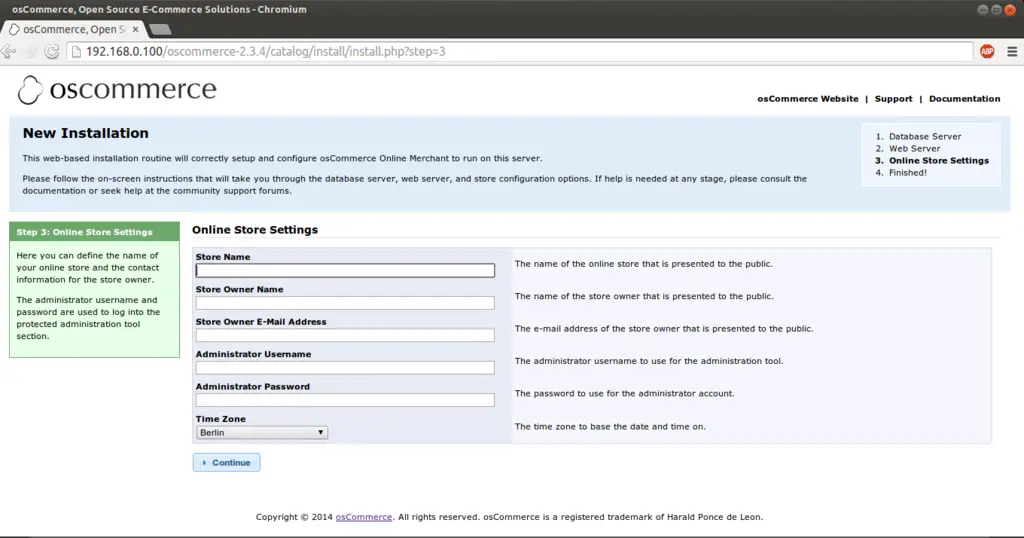Click the address bar URL
Viewport: 1024px width, 538px height.
click(266, 52)
